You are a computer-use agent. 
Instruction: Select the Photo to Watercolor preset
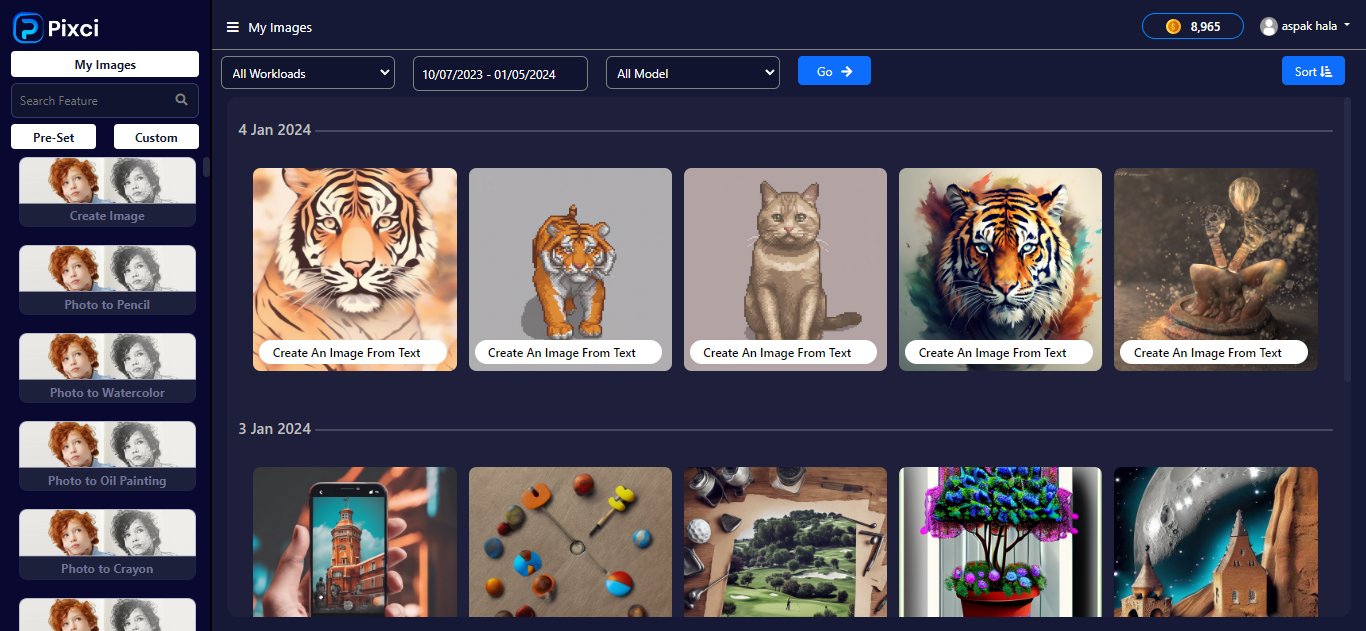107,368
